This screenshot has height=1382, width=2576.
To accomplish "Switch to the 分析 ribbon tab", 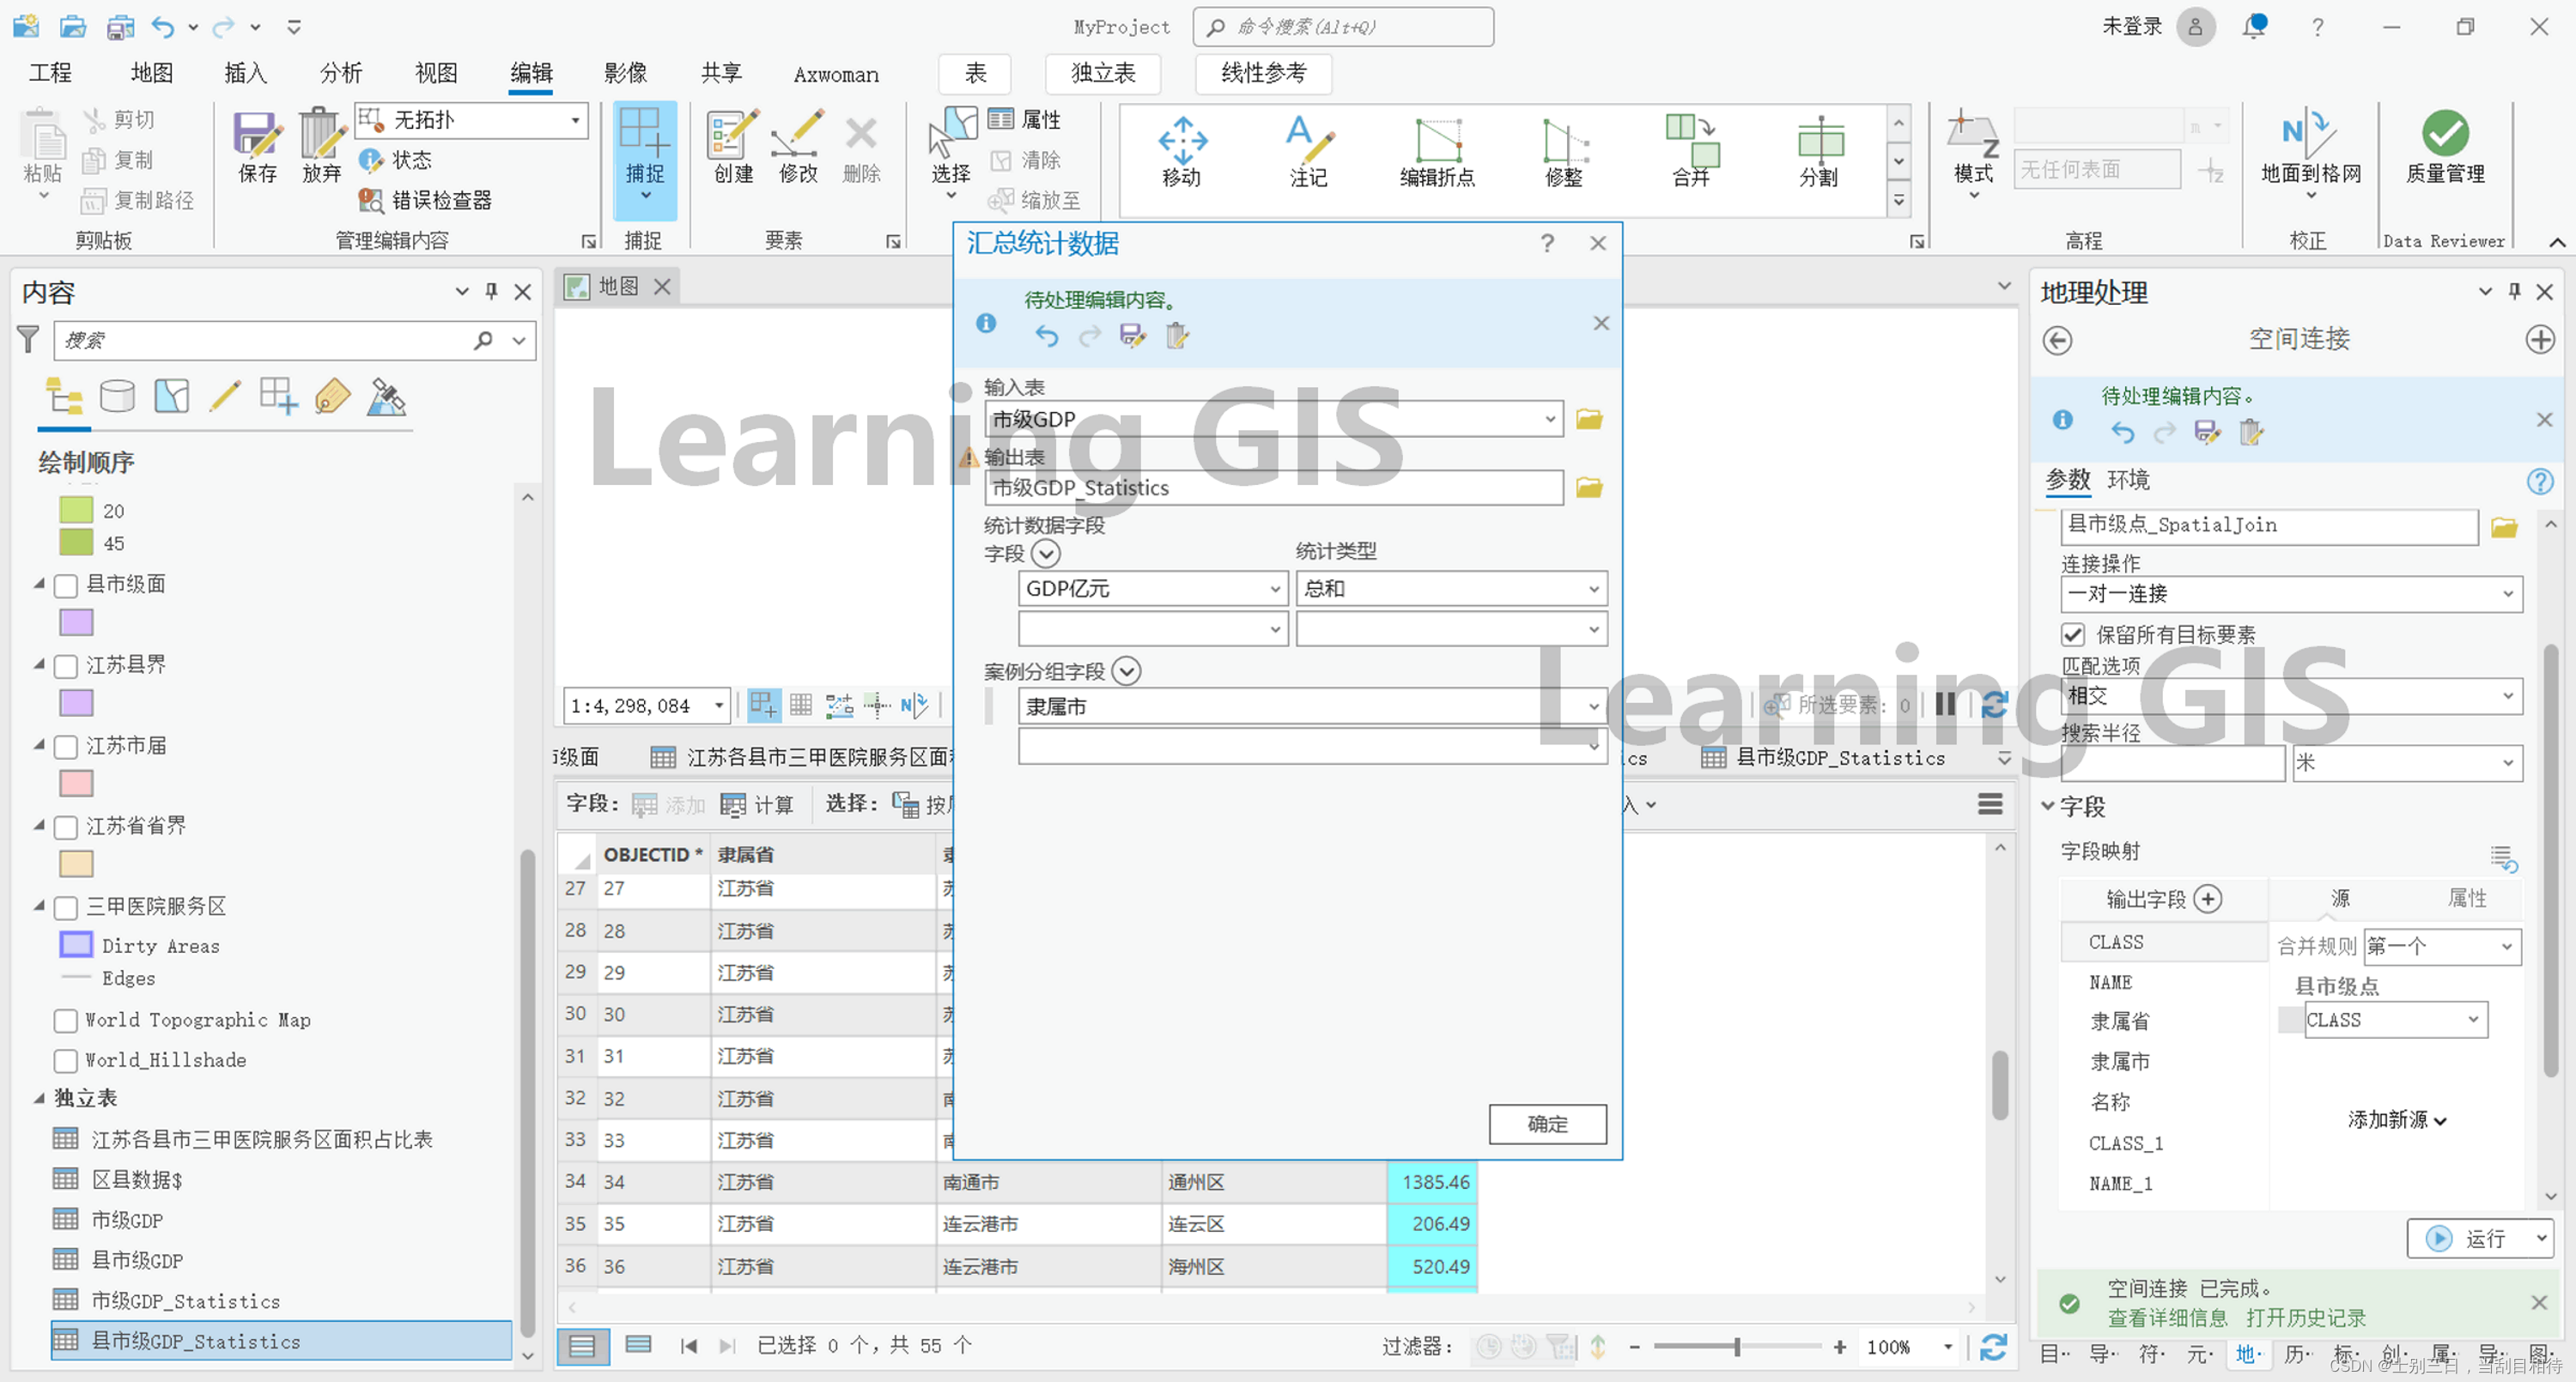I will point(340,73).
